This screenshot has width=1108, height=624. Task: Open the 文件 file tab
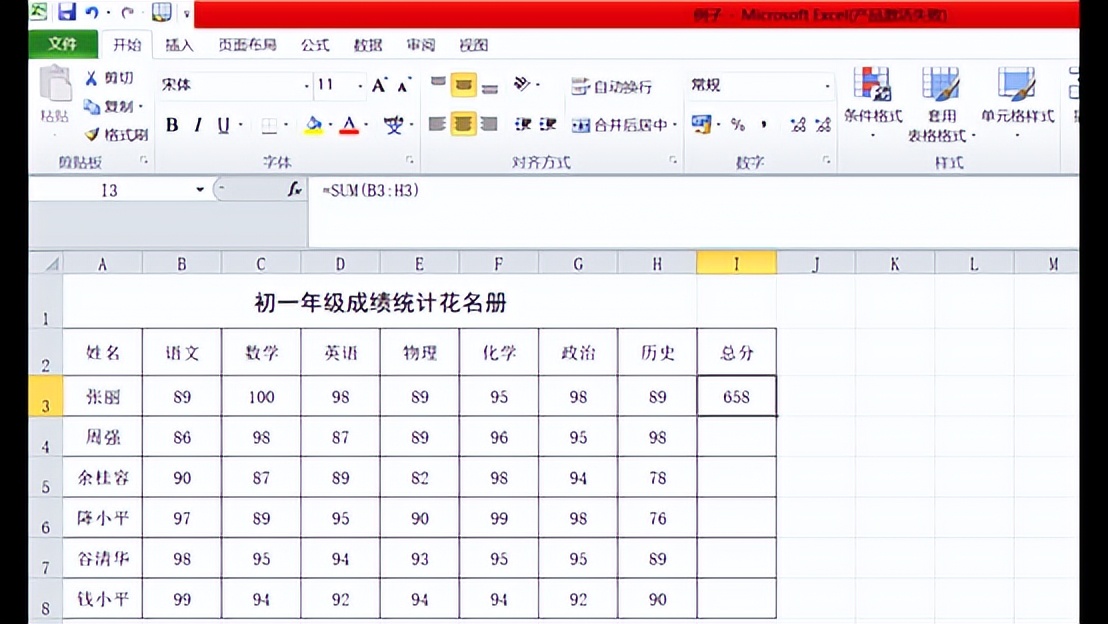coord(63,45)
